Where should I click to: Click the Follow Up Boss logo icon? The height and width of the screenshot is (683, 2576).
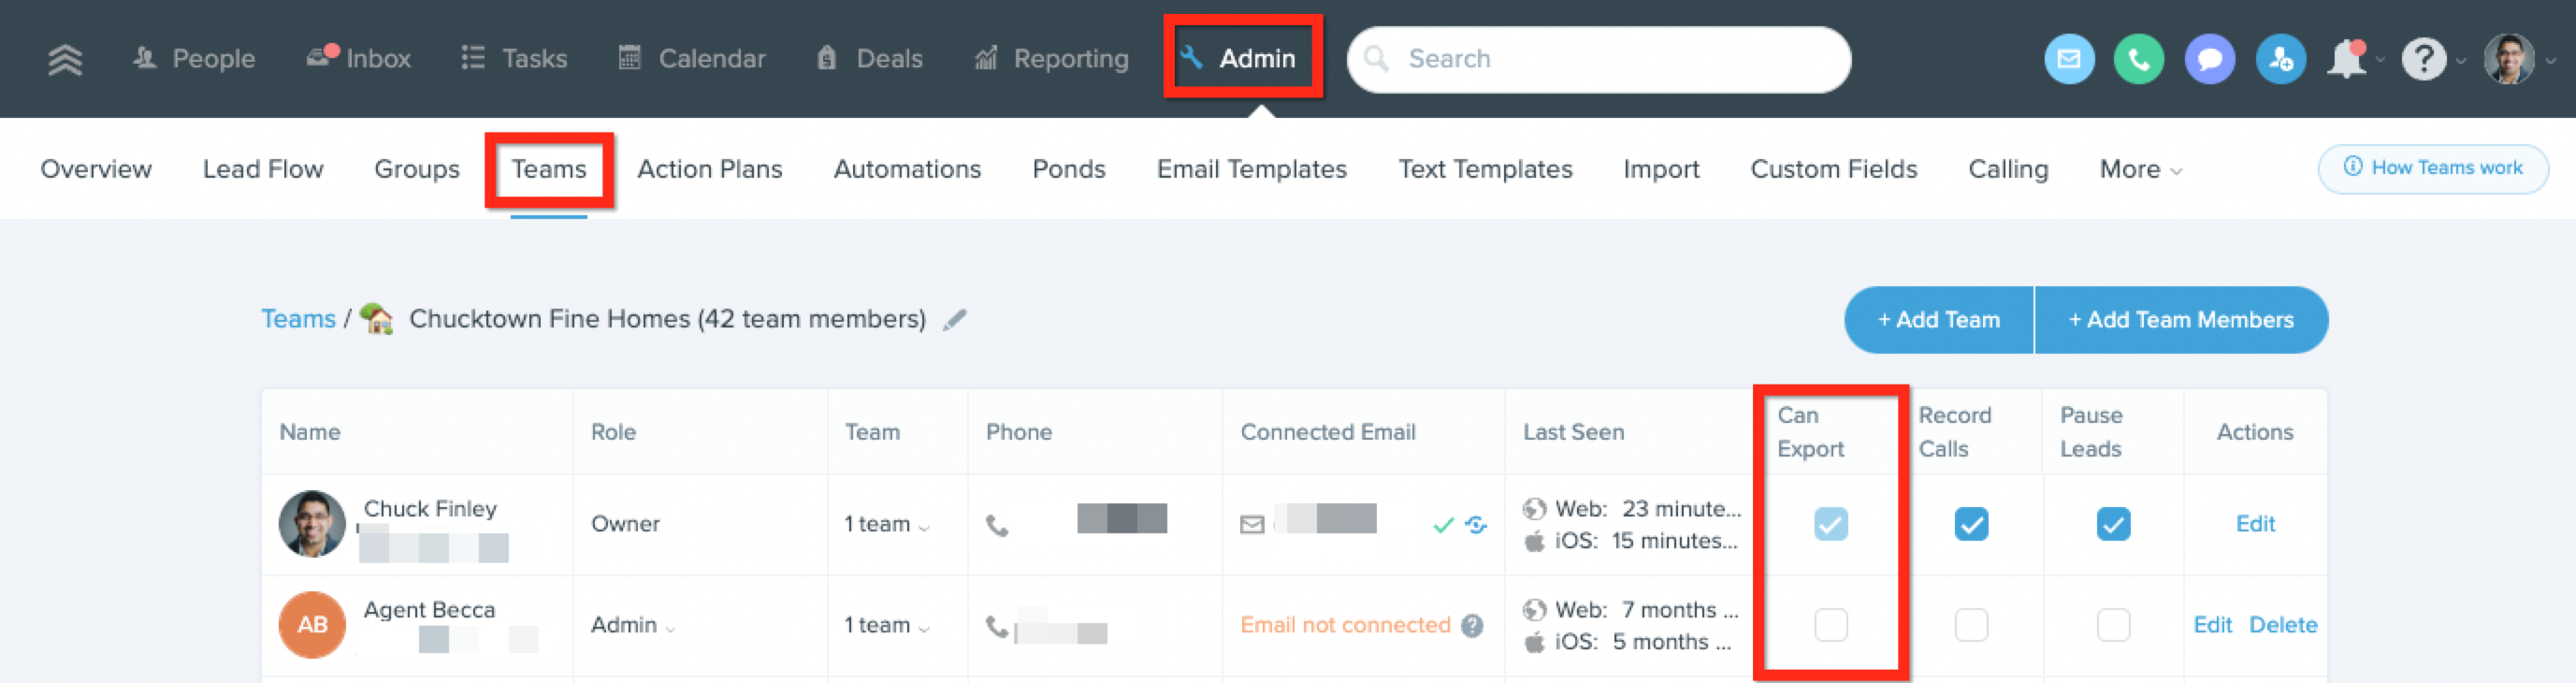pos(65,59)
